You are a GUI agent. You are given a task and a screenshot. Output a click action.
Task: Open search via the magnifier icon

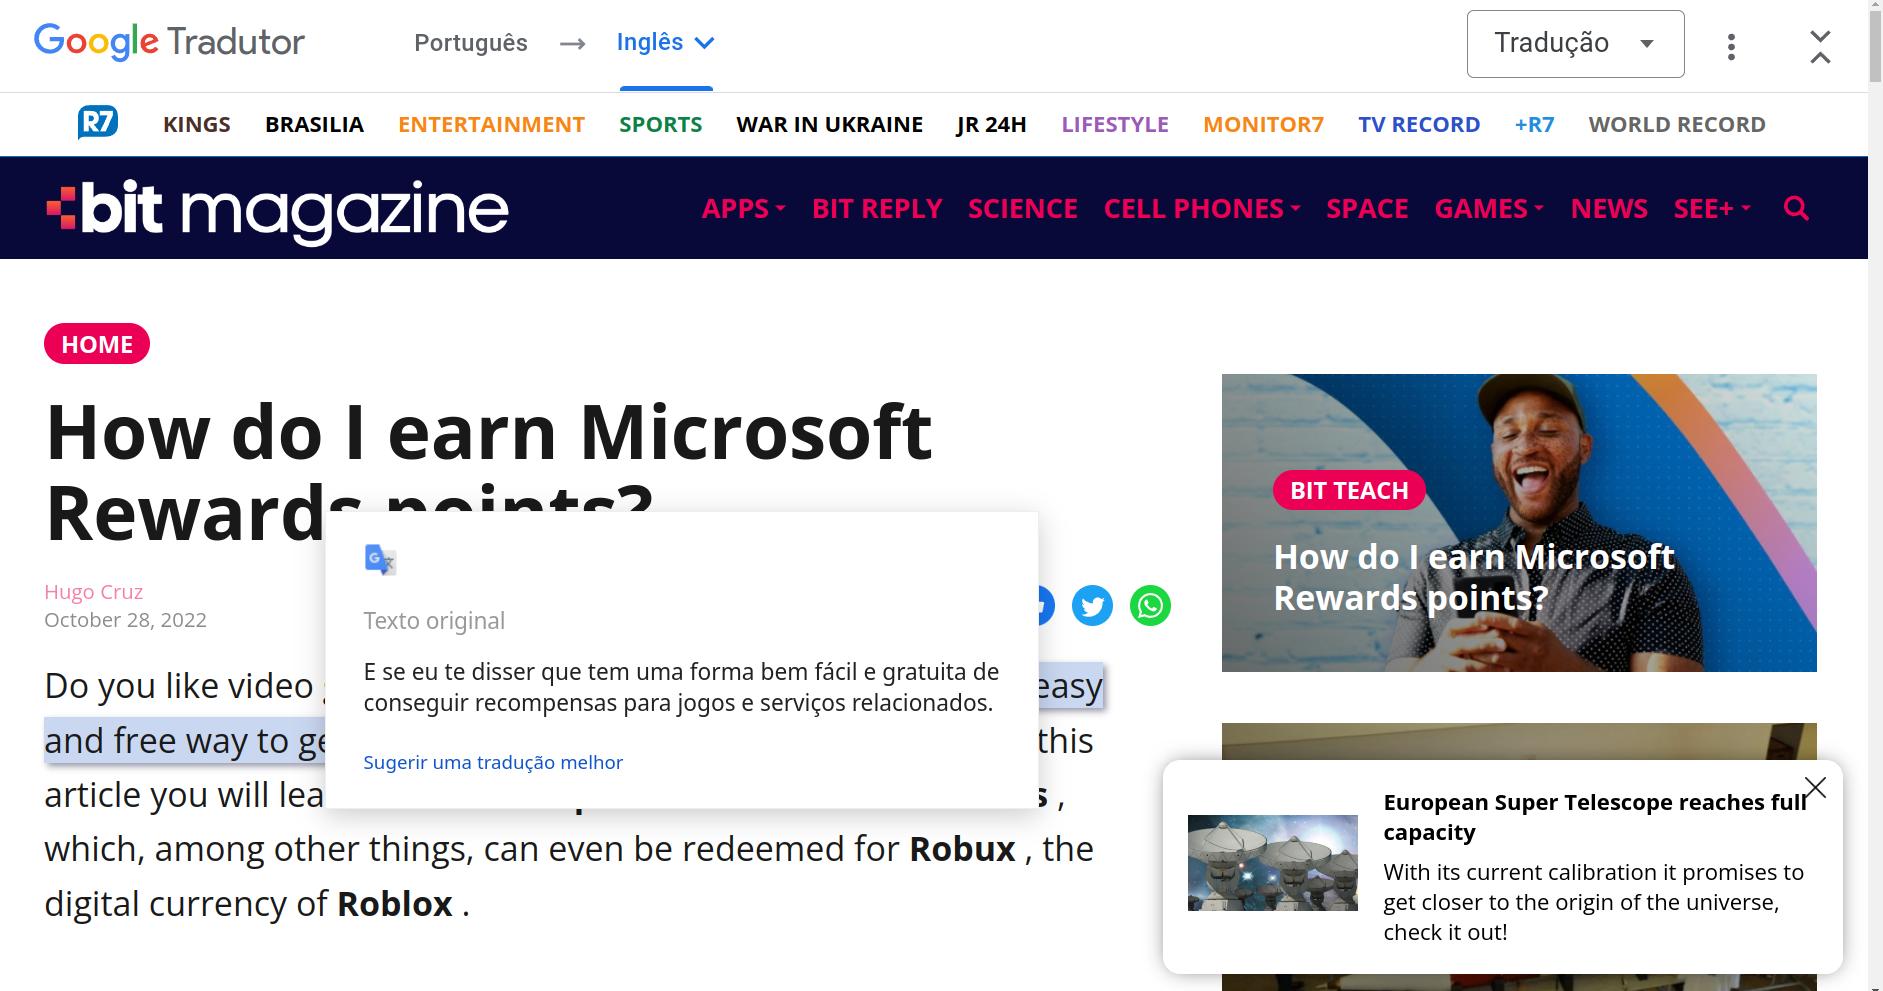1795,208
